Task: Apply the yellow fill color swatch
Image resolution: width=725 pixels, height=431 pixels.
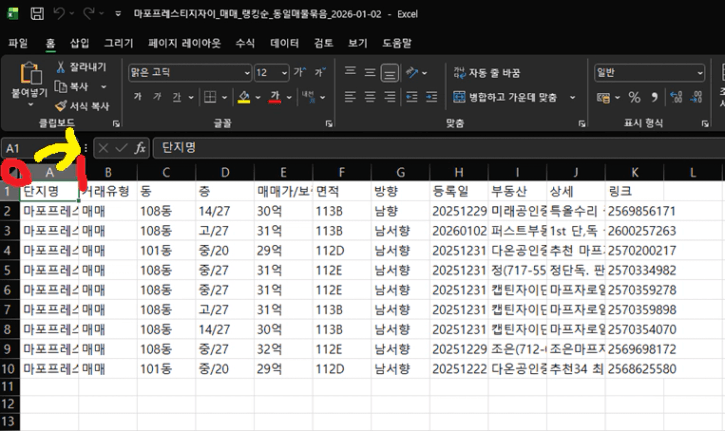Action: point(242,97)
